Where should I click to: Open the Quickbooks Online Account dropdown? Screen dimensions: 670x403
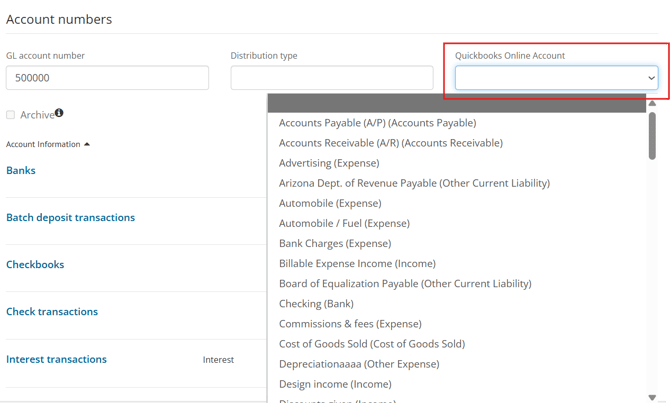coord(556,78)
